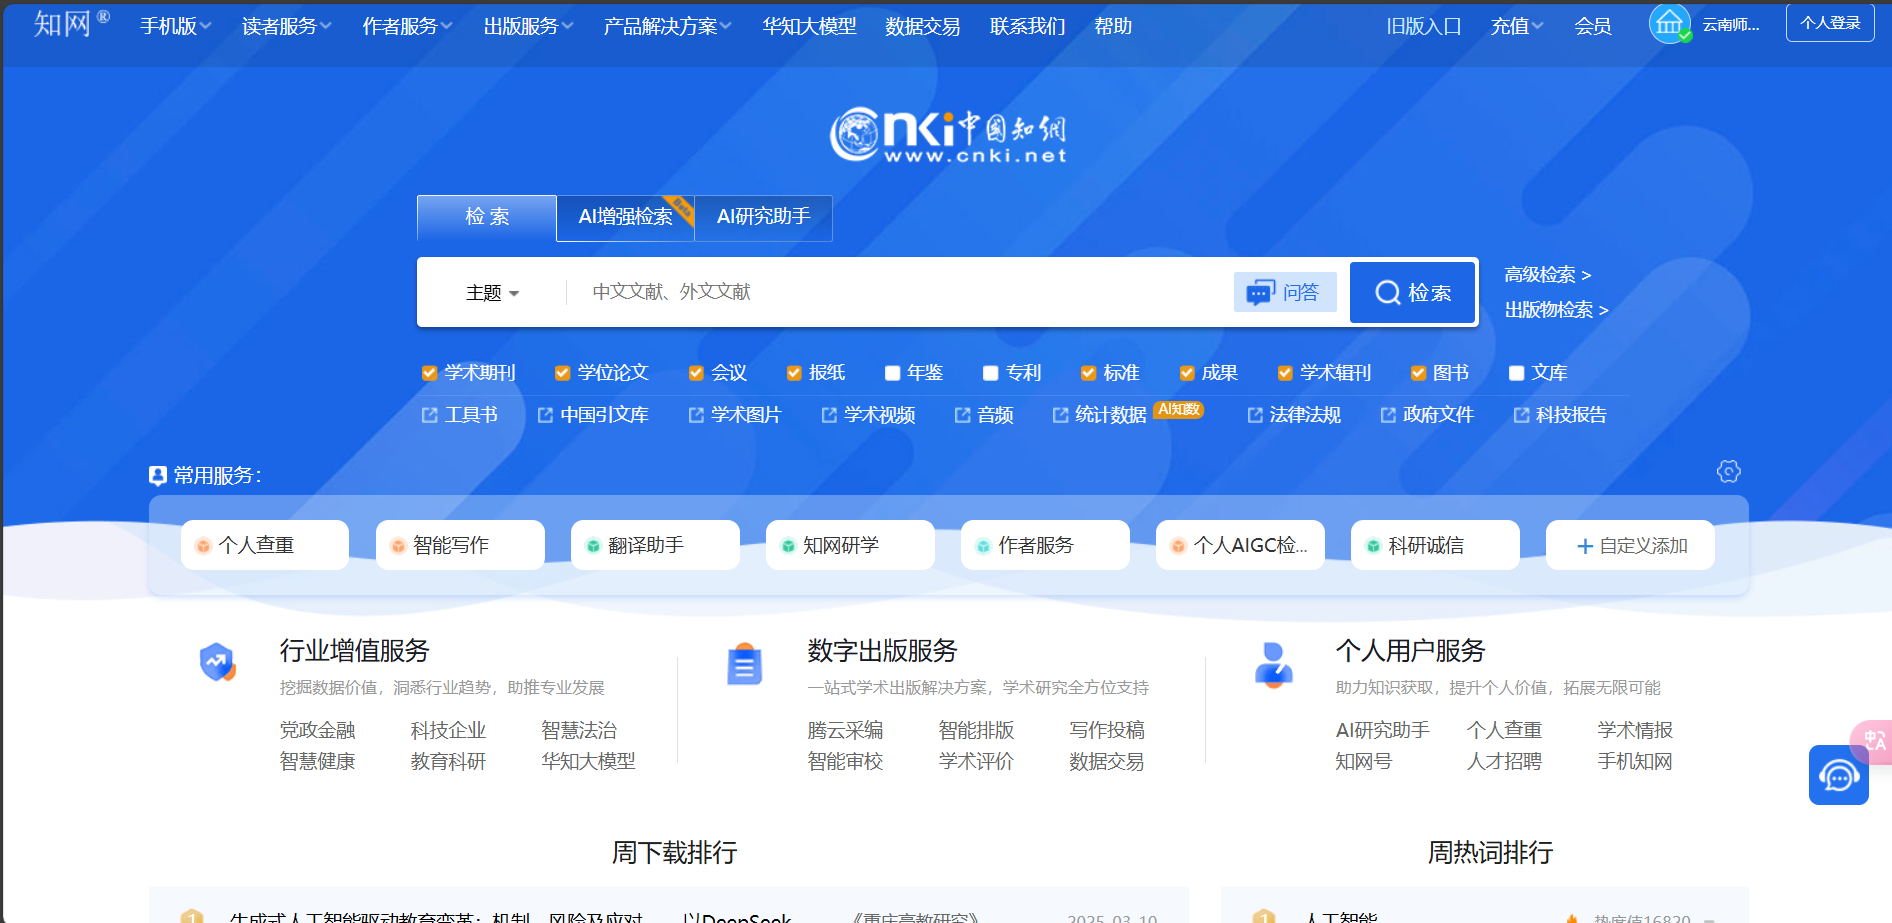Open the 知网研学 service shortcut
The image size is (1892, 923).
[x=850, y=545]
